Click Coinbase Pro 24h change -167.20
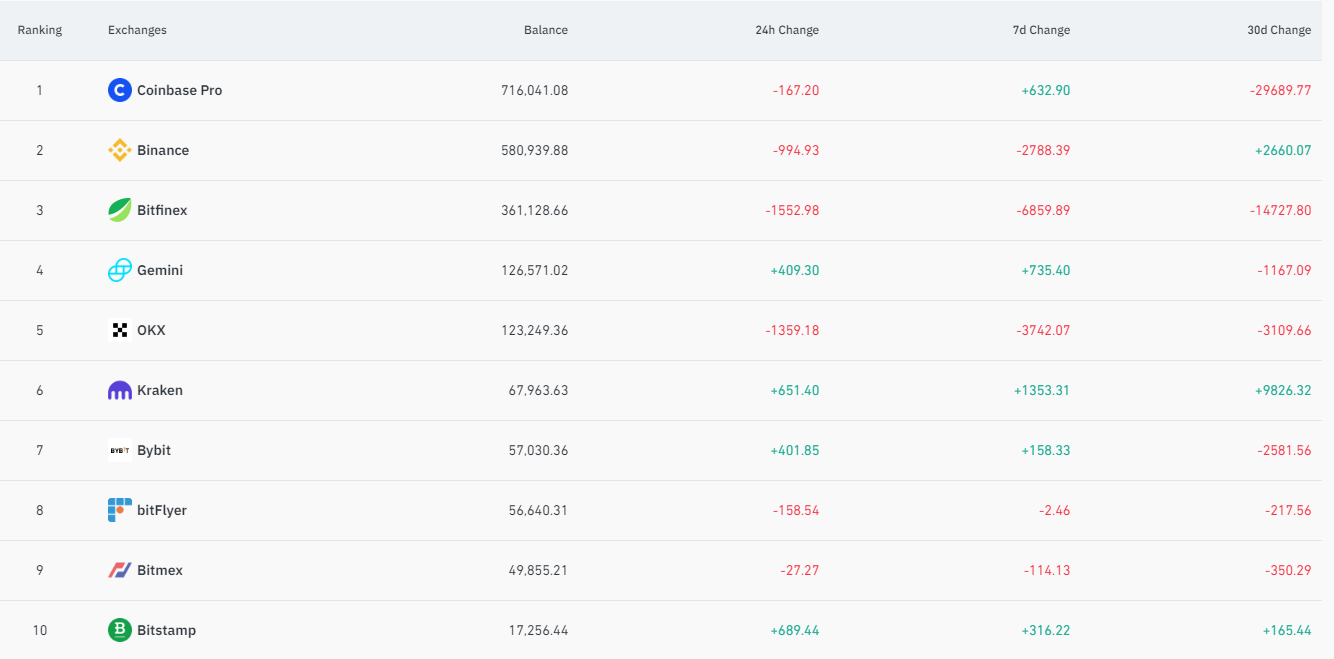 [x=796, y=90]
